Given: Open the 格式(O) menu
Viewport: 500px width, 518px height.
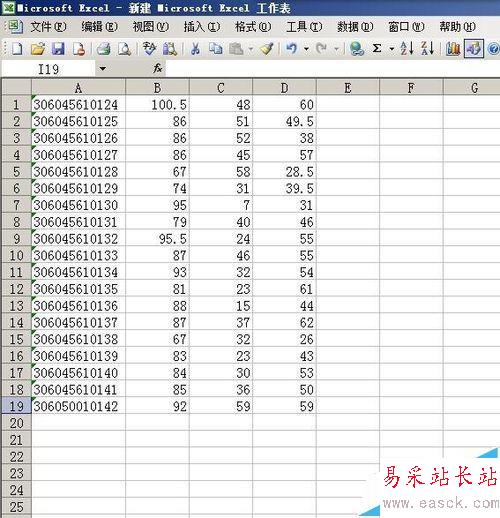Looking at the screenshot, I should [253, 27].
